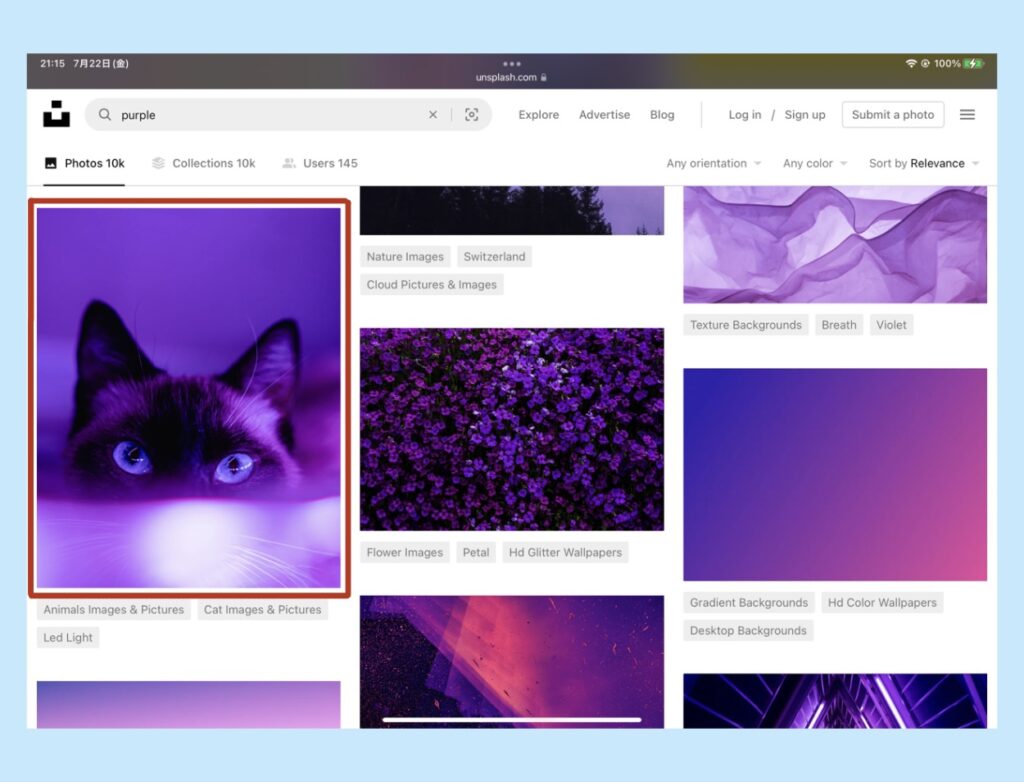Switch to the Collections 10k tab

(203, 163)
